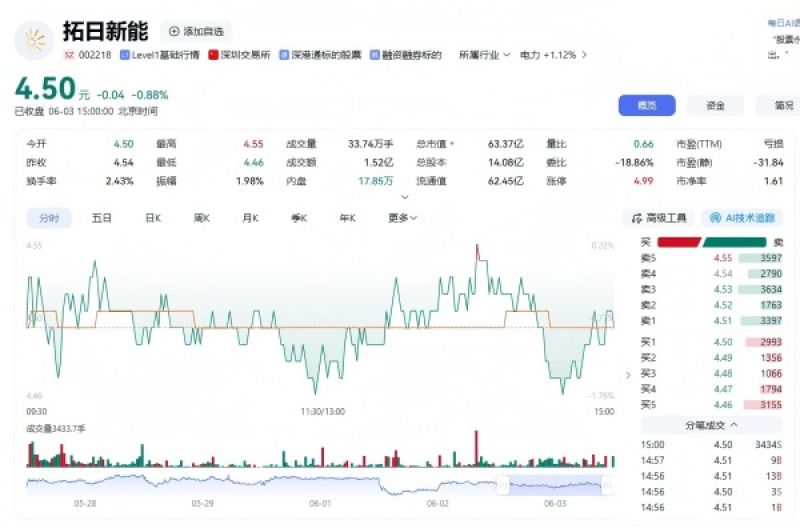
Task: Click the 委比 value -18.86%
Action: pyautogui.click(x=635, y=163)
